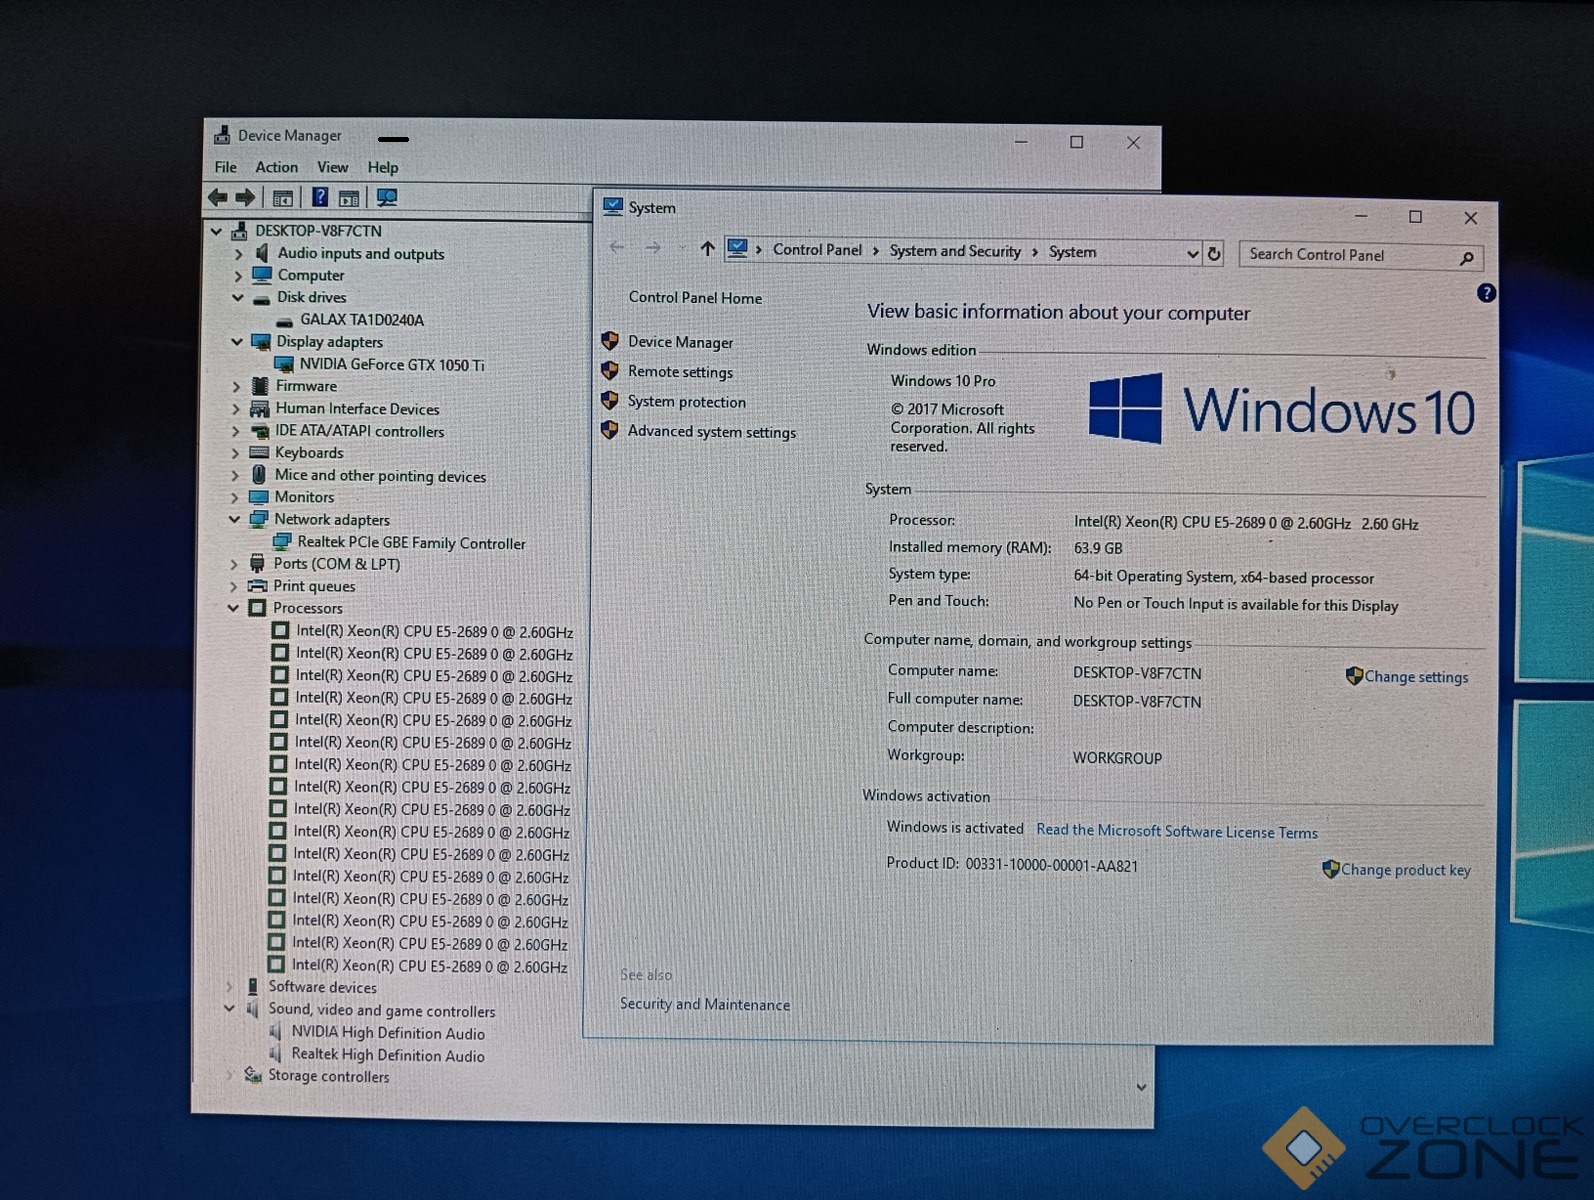
Task: Collapse the Disk drives node
Action: [x=238, y=298]
